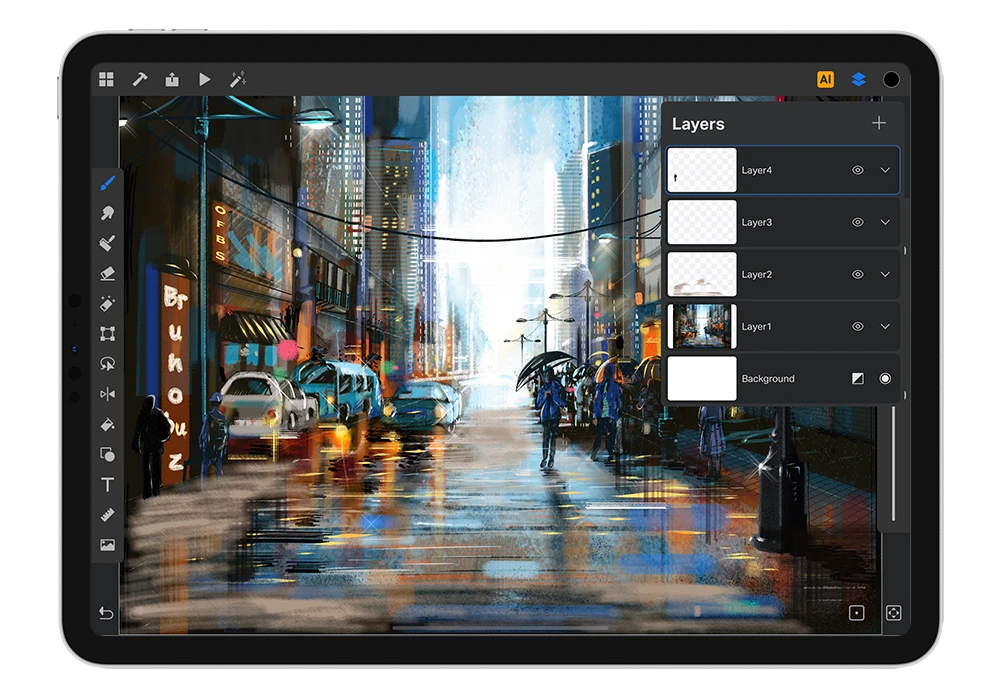Open the hammer tools menu
1000x697 pixels.
[139, 79]
